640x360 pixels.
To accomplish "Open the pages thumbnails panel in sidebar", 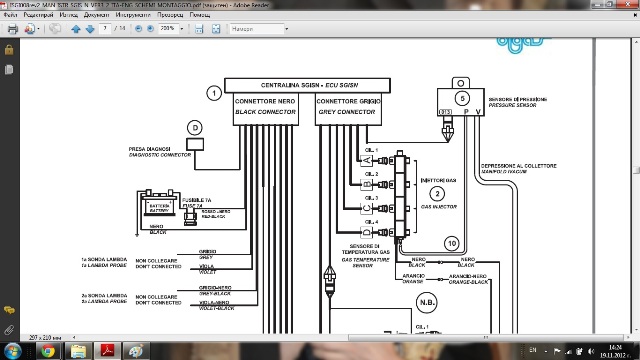I will [9, 69].
